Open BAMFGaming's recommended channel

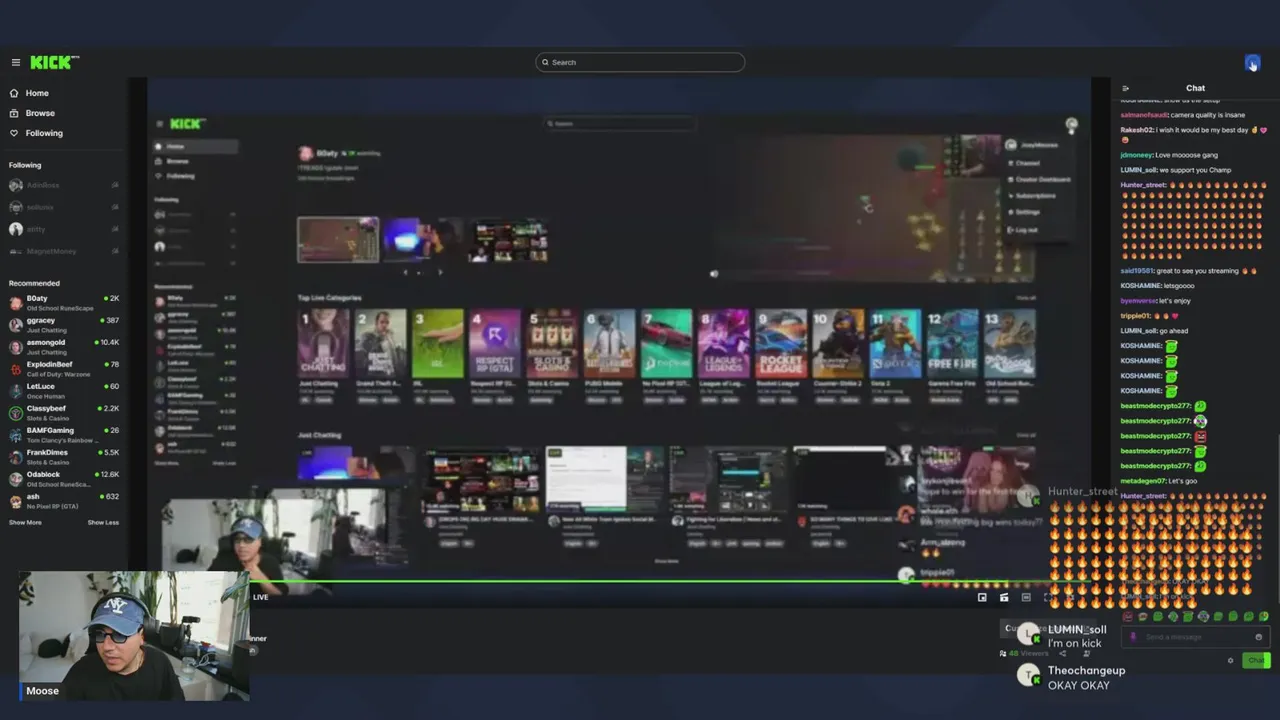click(63, 434)
